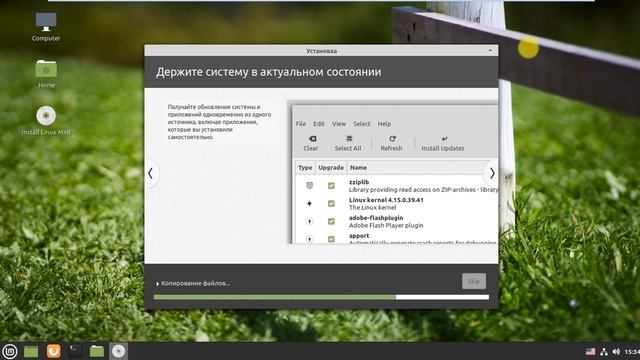The width and height of the screenshot is (640, 360).
Task: Go to the previous installer slide
Action: (x=151, y=173)
